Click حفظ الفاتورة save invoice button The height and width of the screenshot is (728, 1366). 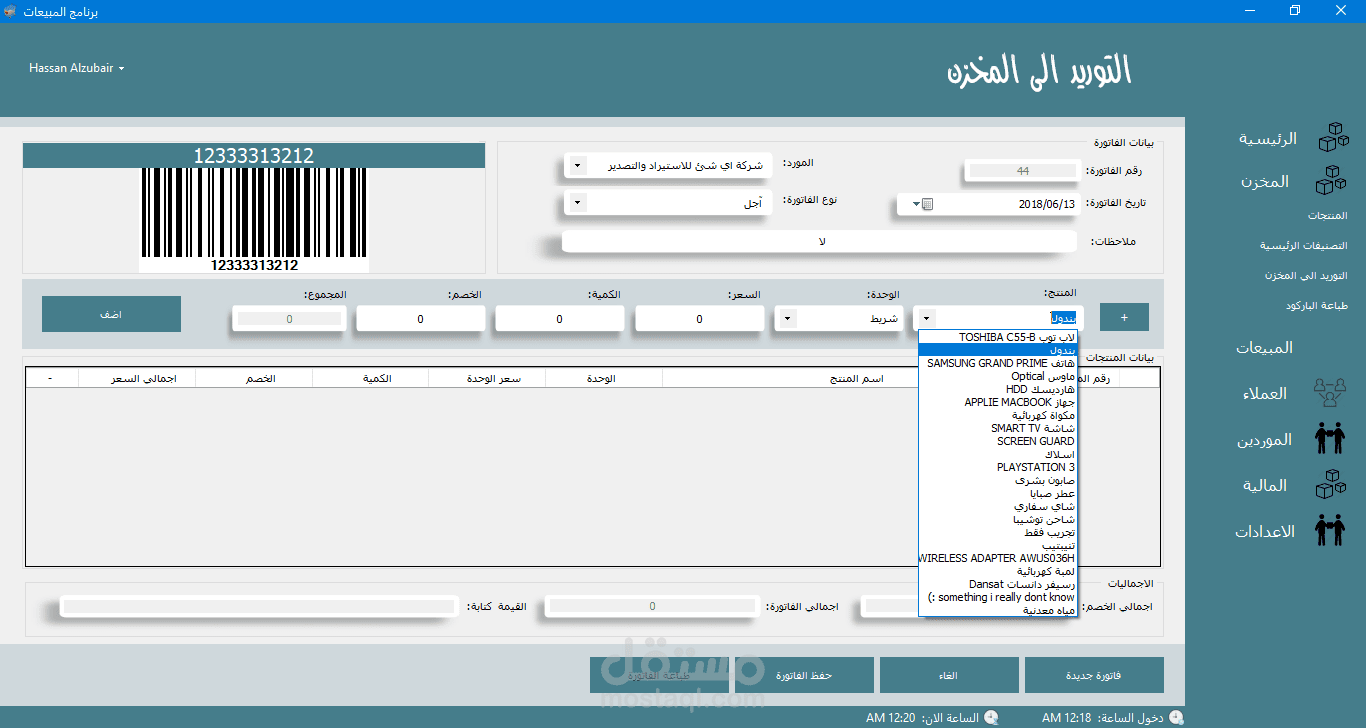pos(804,675)
